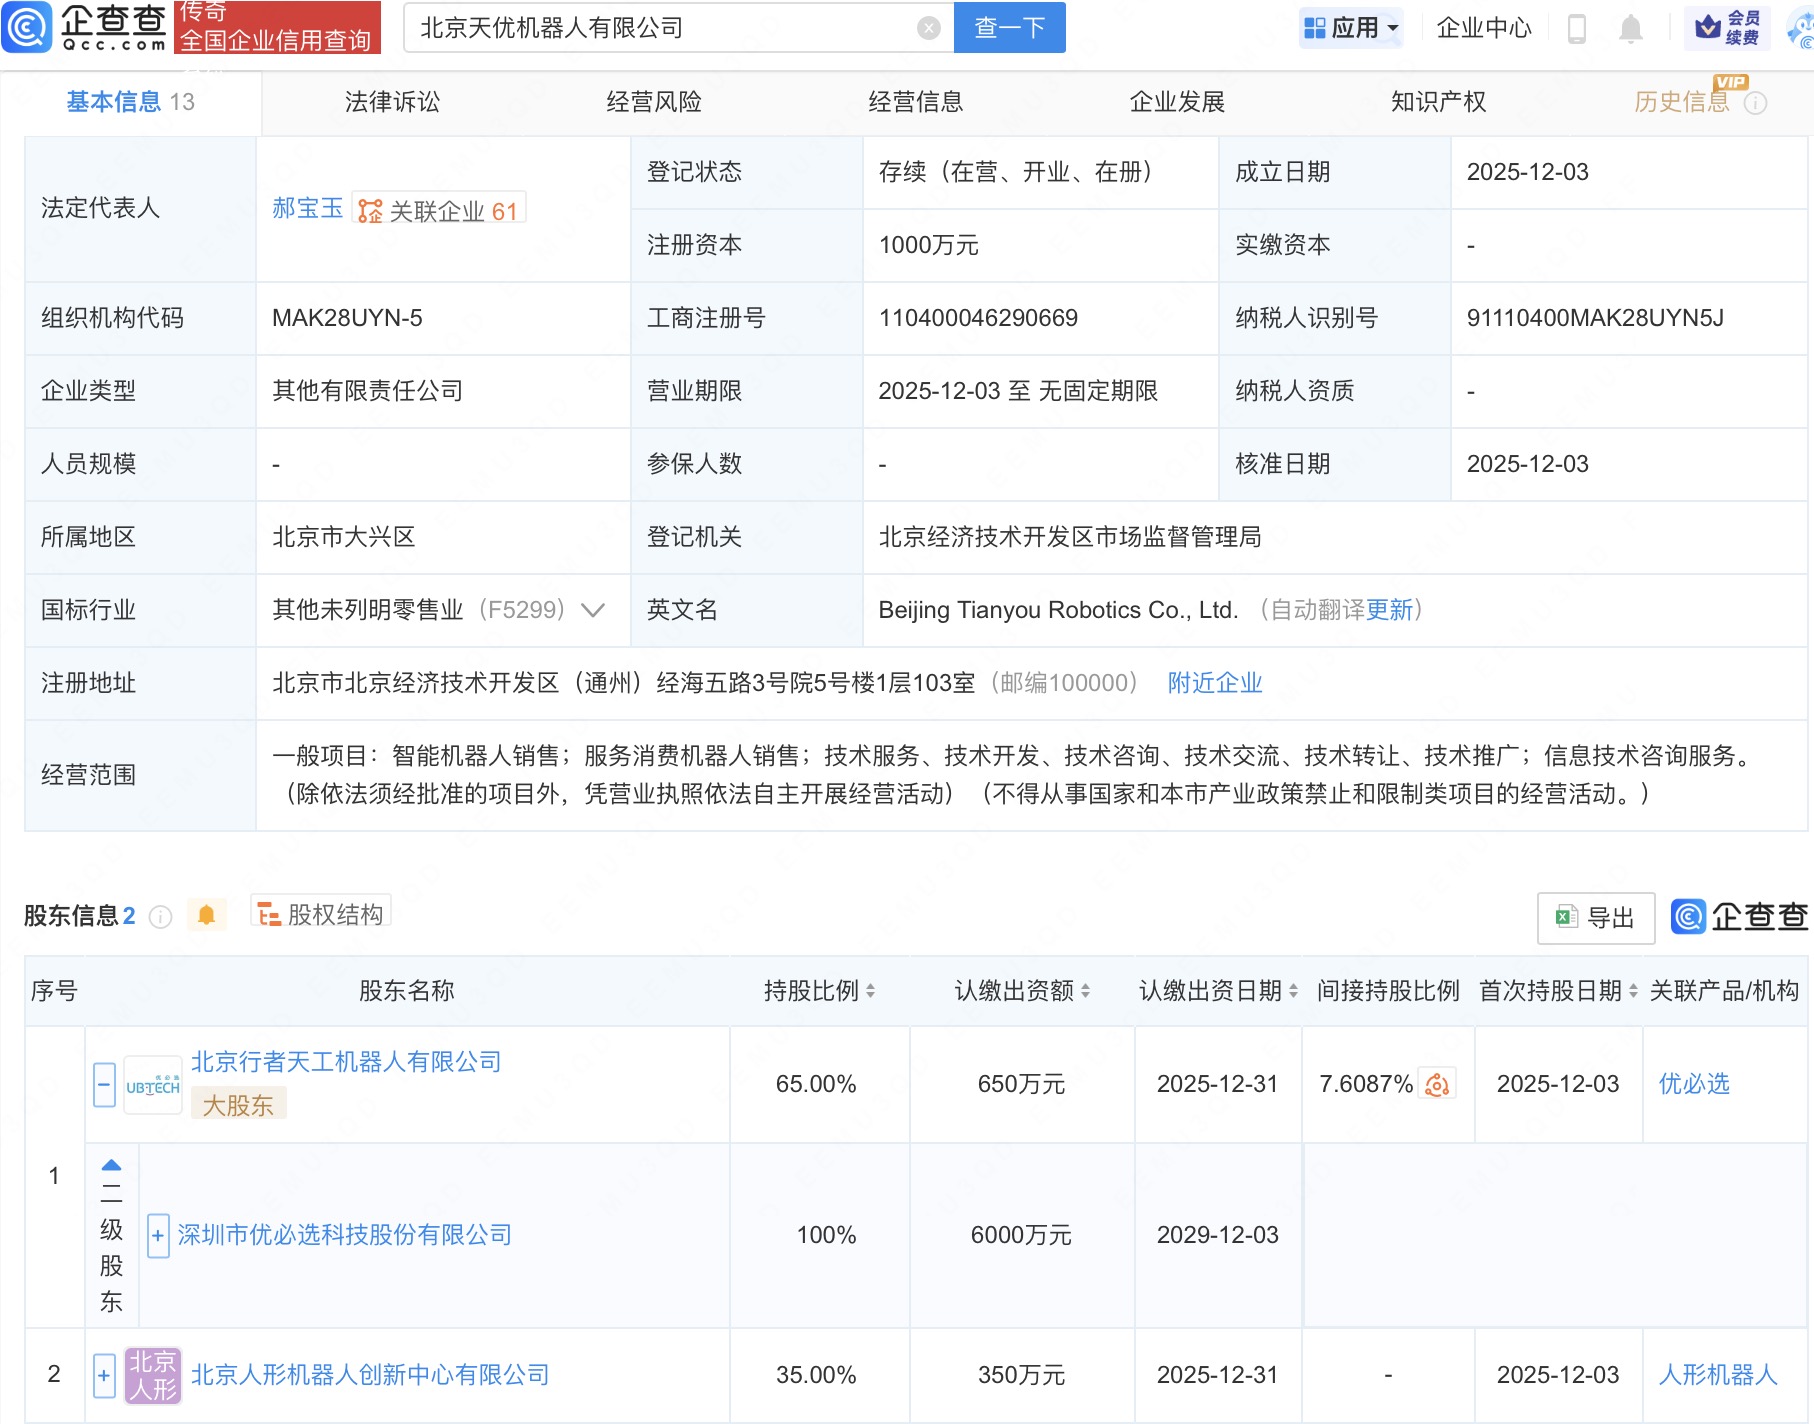Click the info icon beside 股东信息
This screenshot has width=1814, height=1424.
click(x=161, y=916)
